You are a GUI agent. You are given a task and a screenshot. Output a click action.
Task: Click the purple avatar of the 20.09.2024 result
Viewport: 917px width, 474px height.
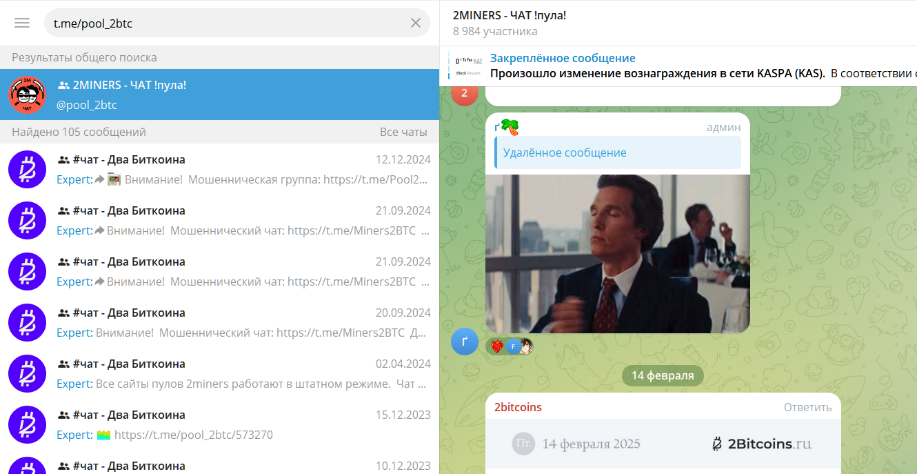(27, 323)
